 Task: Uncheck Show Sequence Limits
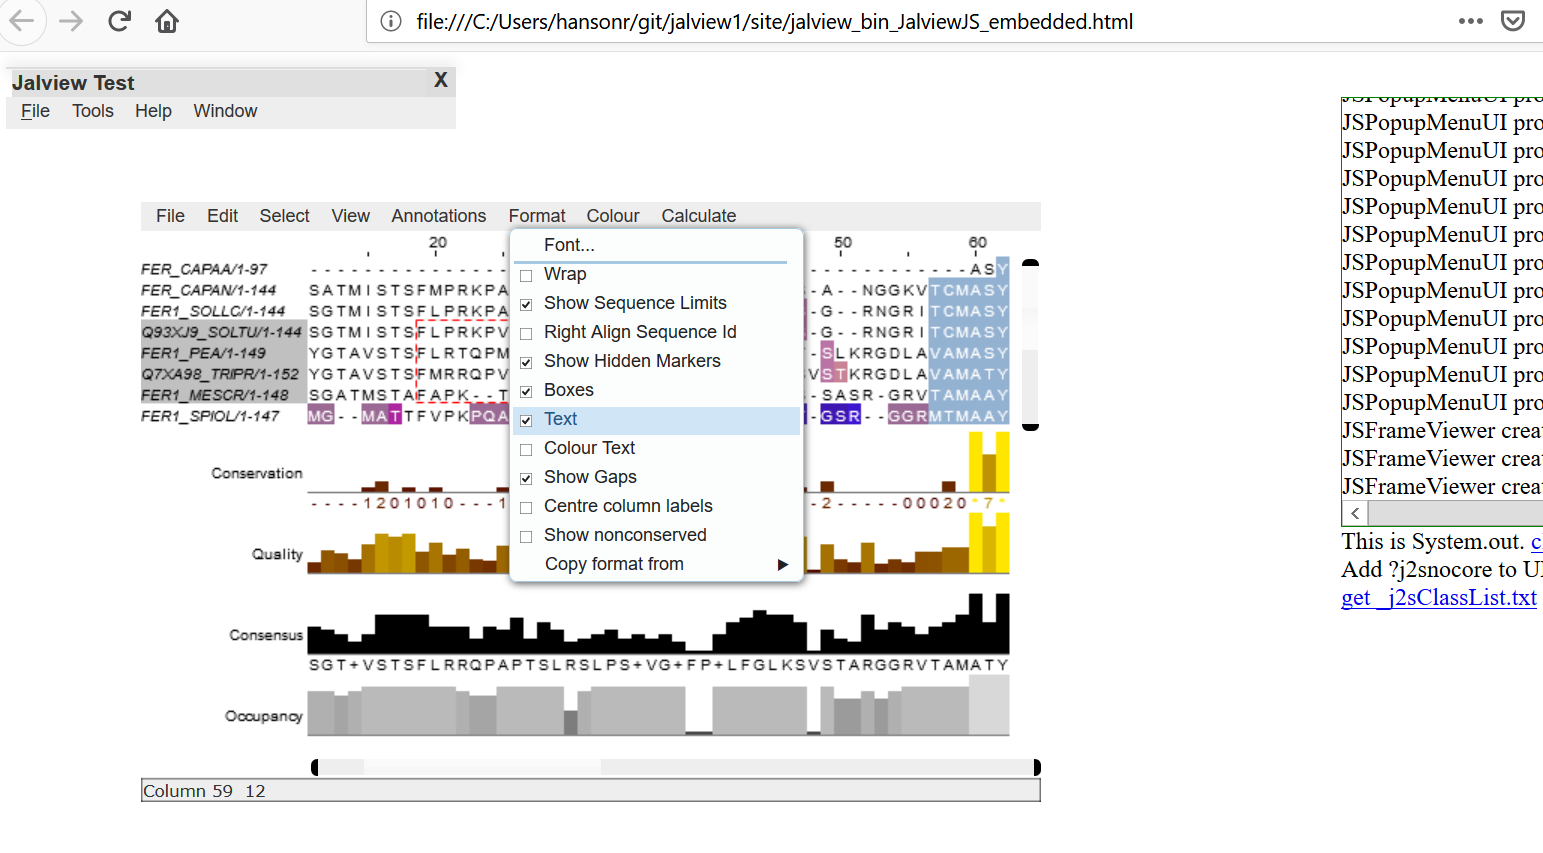tap(526, 305)
